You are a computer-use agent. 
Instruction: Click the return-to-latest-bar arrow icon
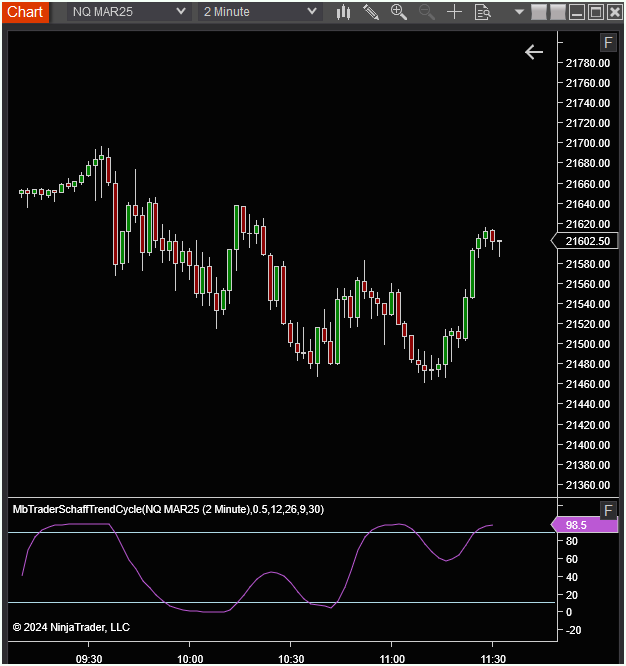tap(533, 52)
